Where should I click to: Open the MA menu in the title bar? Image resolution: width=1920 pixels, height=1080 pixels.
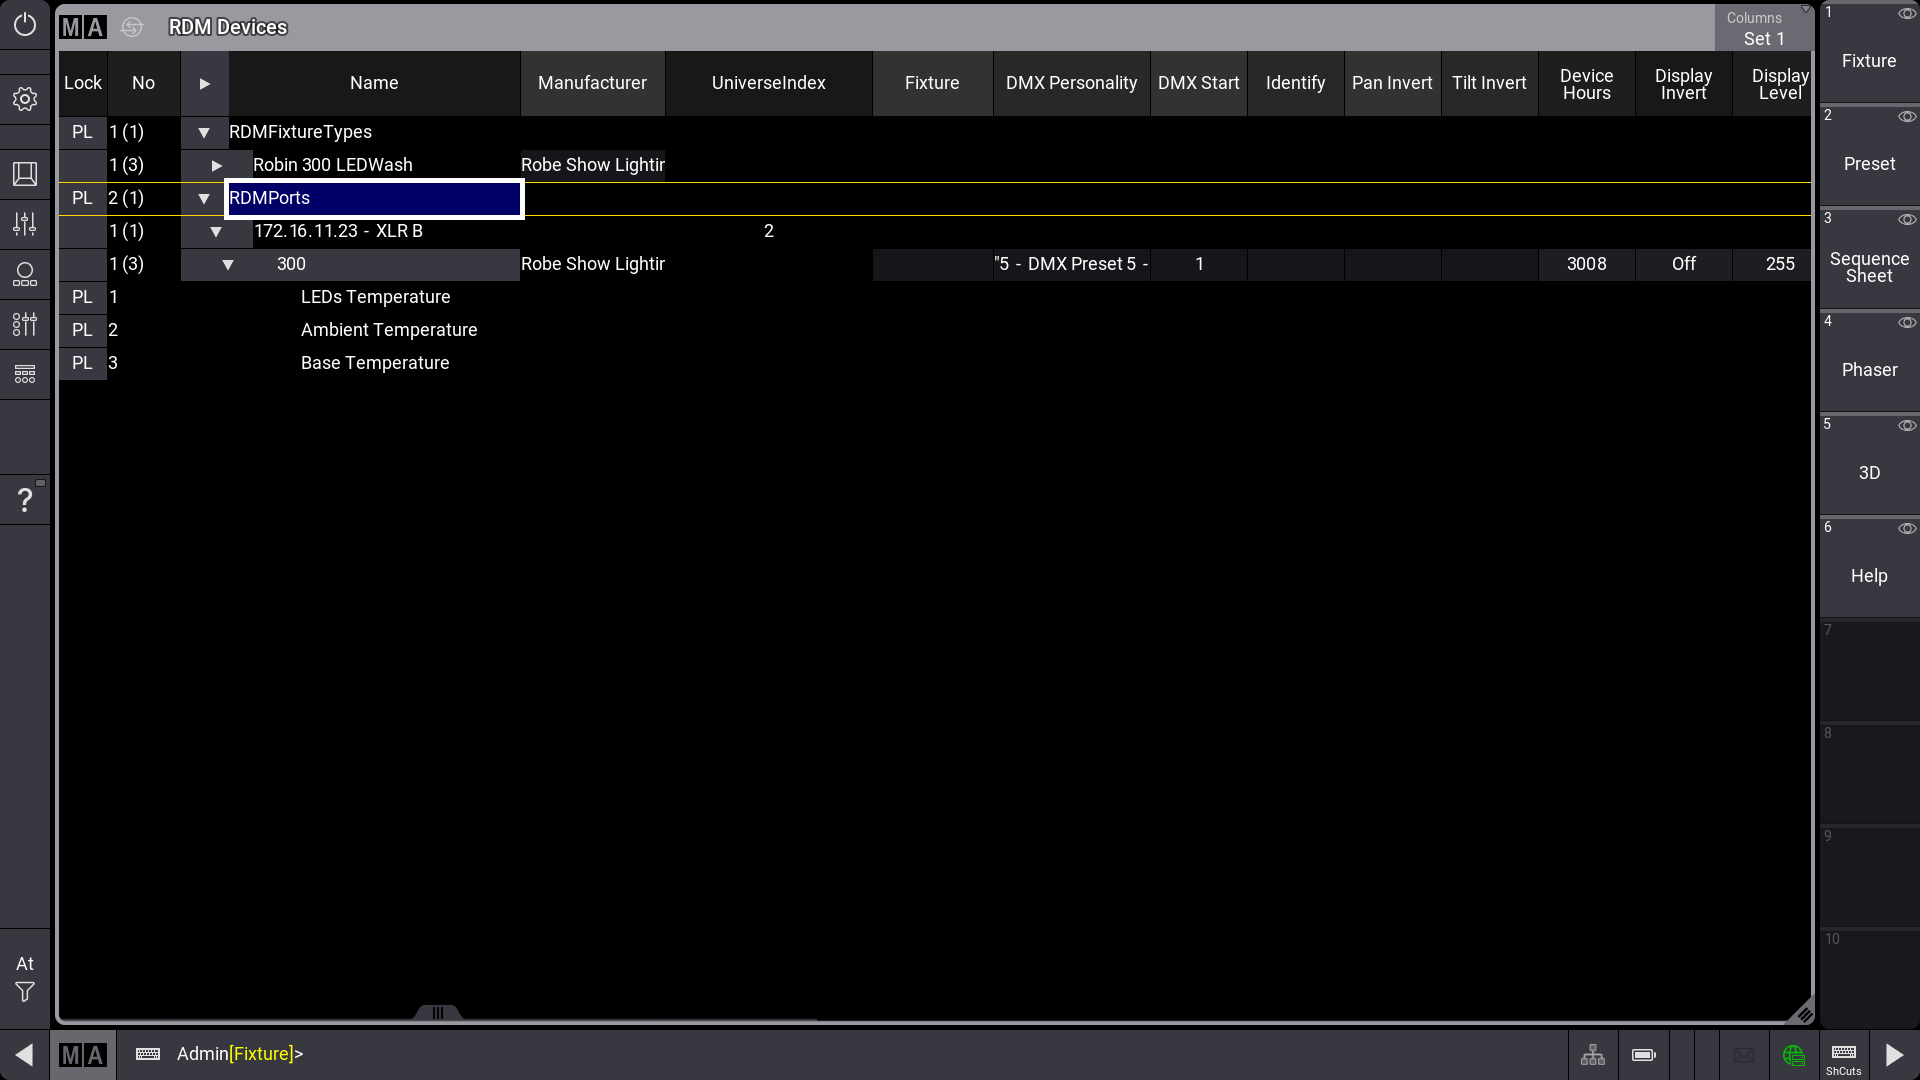(x=83, y=27)
